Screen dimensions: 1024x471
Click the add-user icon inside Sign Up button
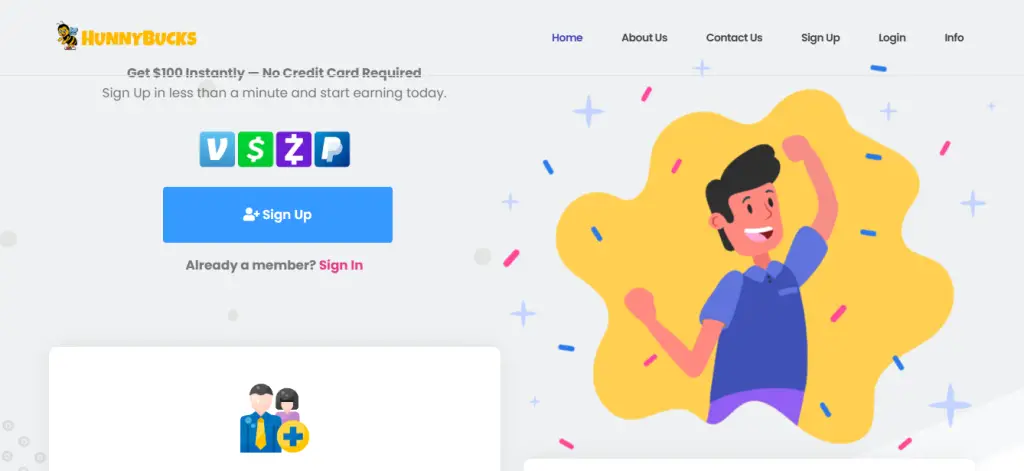pos(251,214)
